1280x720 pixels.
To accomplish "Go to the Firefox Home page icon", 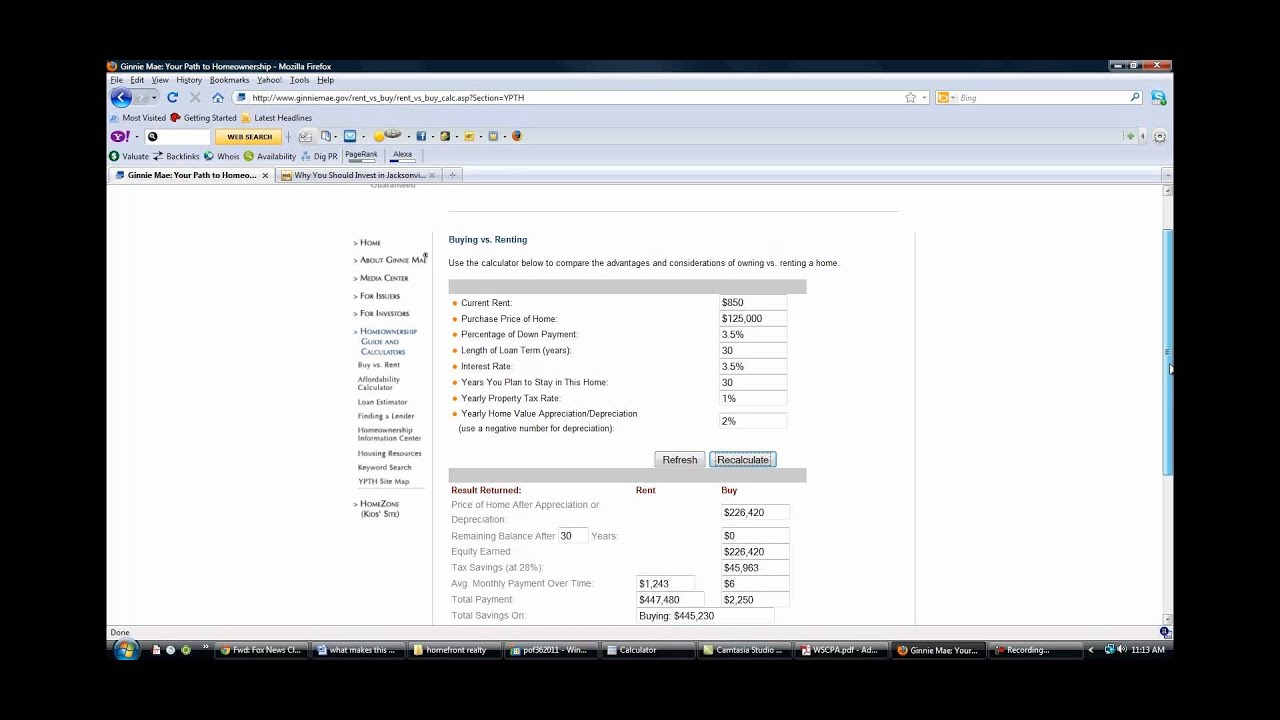I will click(x=218, y=98).
